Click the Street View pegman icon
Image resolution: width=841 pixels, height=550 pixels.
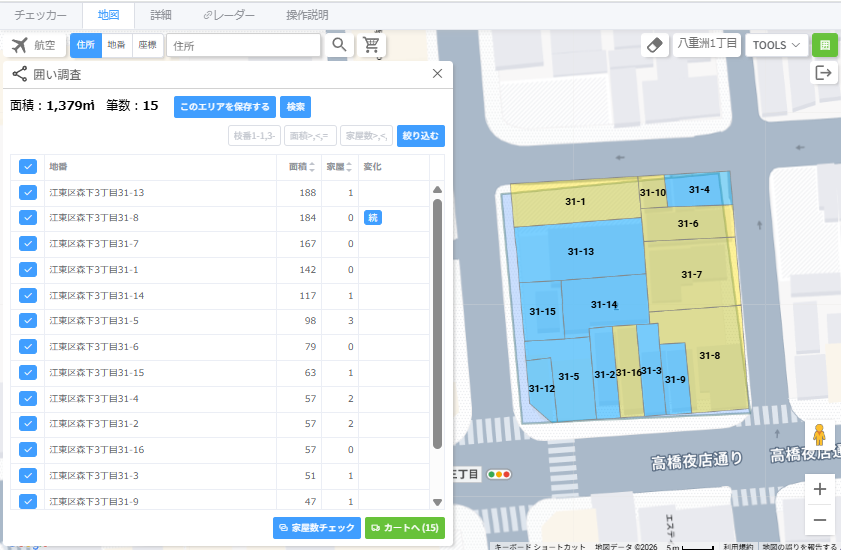click(819, 435)
